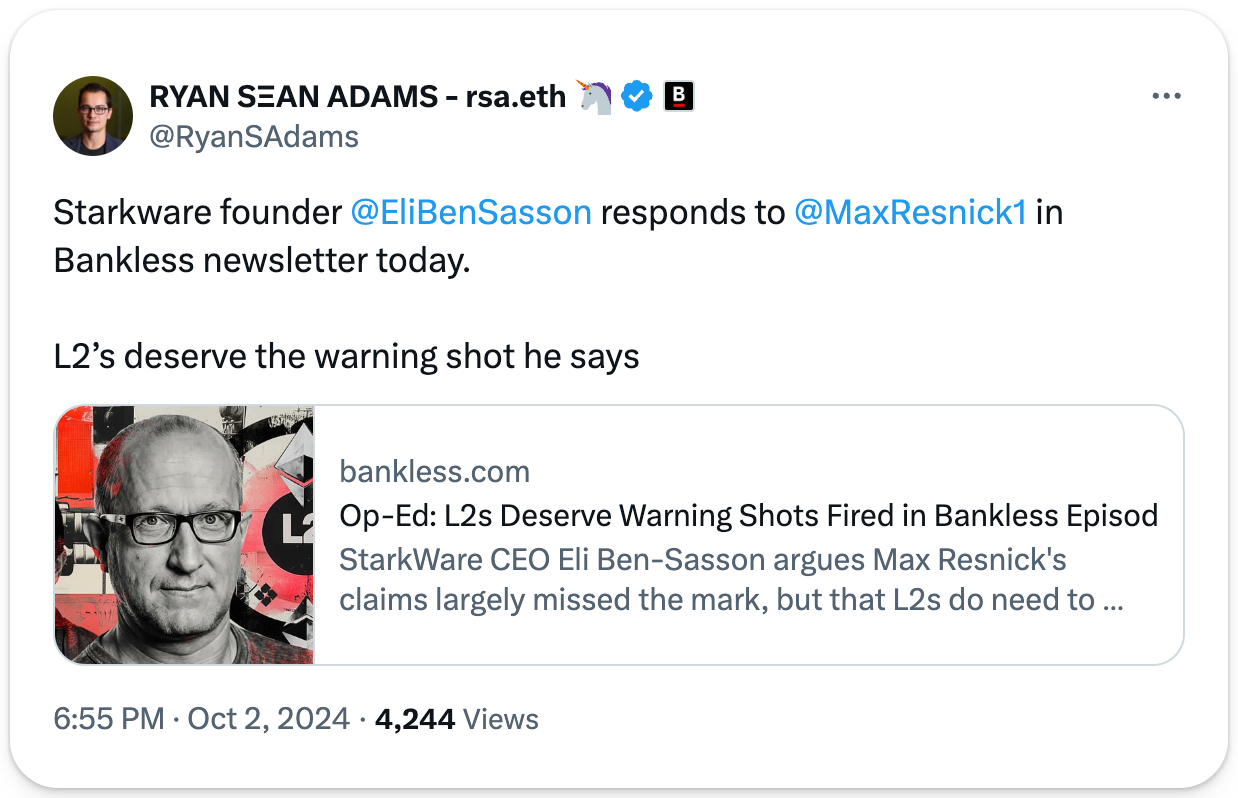Image resolution: width=1238 pixels, height=798 pixels.
Task: Click the 4,244 Views count
Action: pos(456,718)
